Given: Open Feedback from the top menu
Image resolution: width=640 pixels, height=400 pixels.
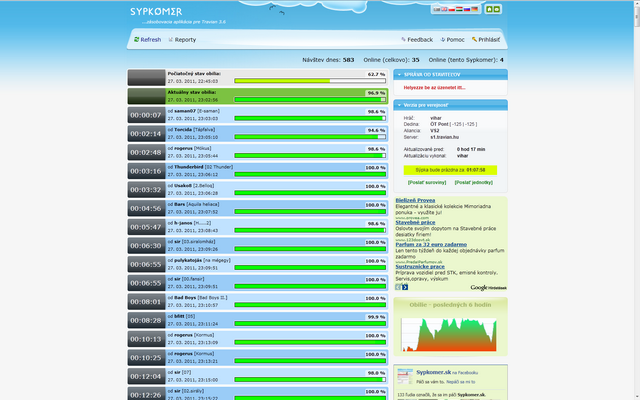Looking at the screenshot, I should tap(417, 40).
